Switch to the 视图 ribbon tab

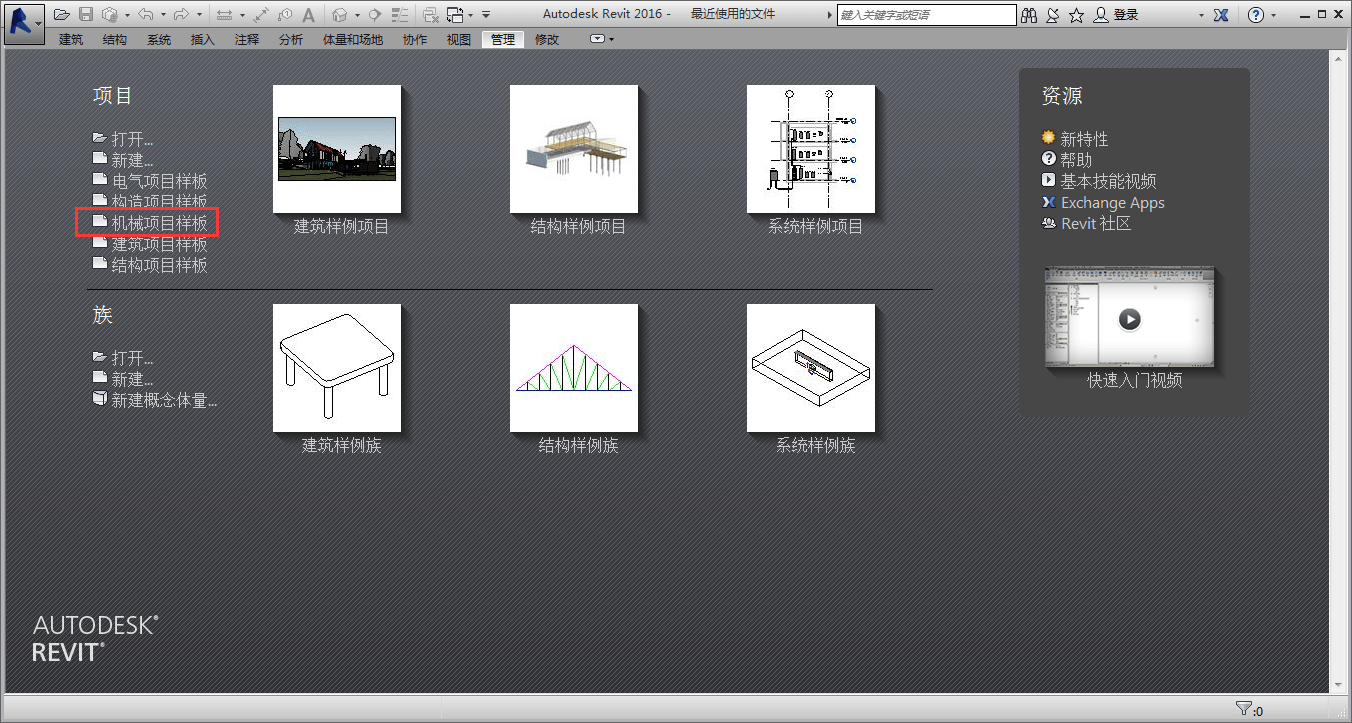point(459,39)
